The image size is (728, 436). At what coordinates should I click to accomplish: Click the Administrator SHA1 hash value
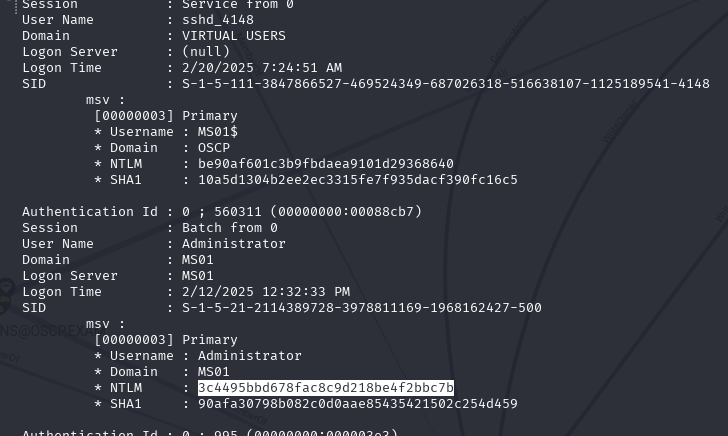tap(358, 403)
